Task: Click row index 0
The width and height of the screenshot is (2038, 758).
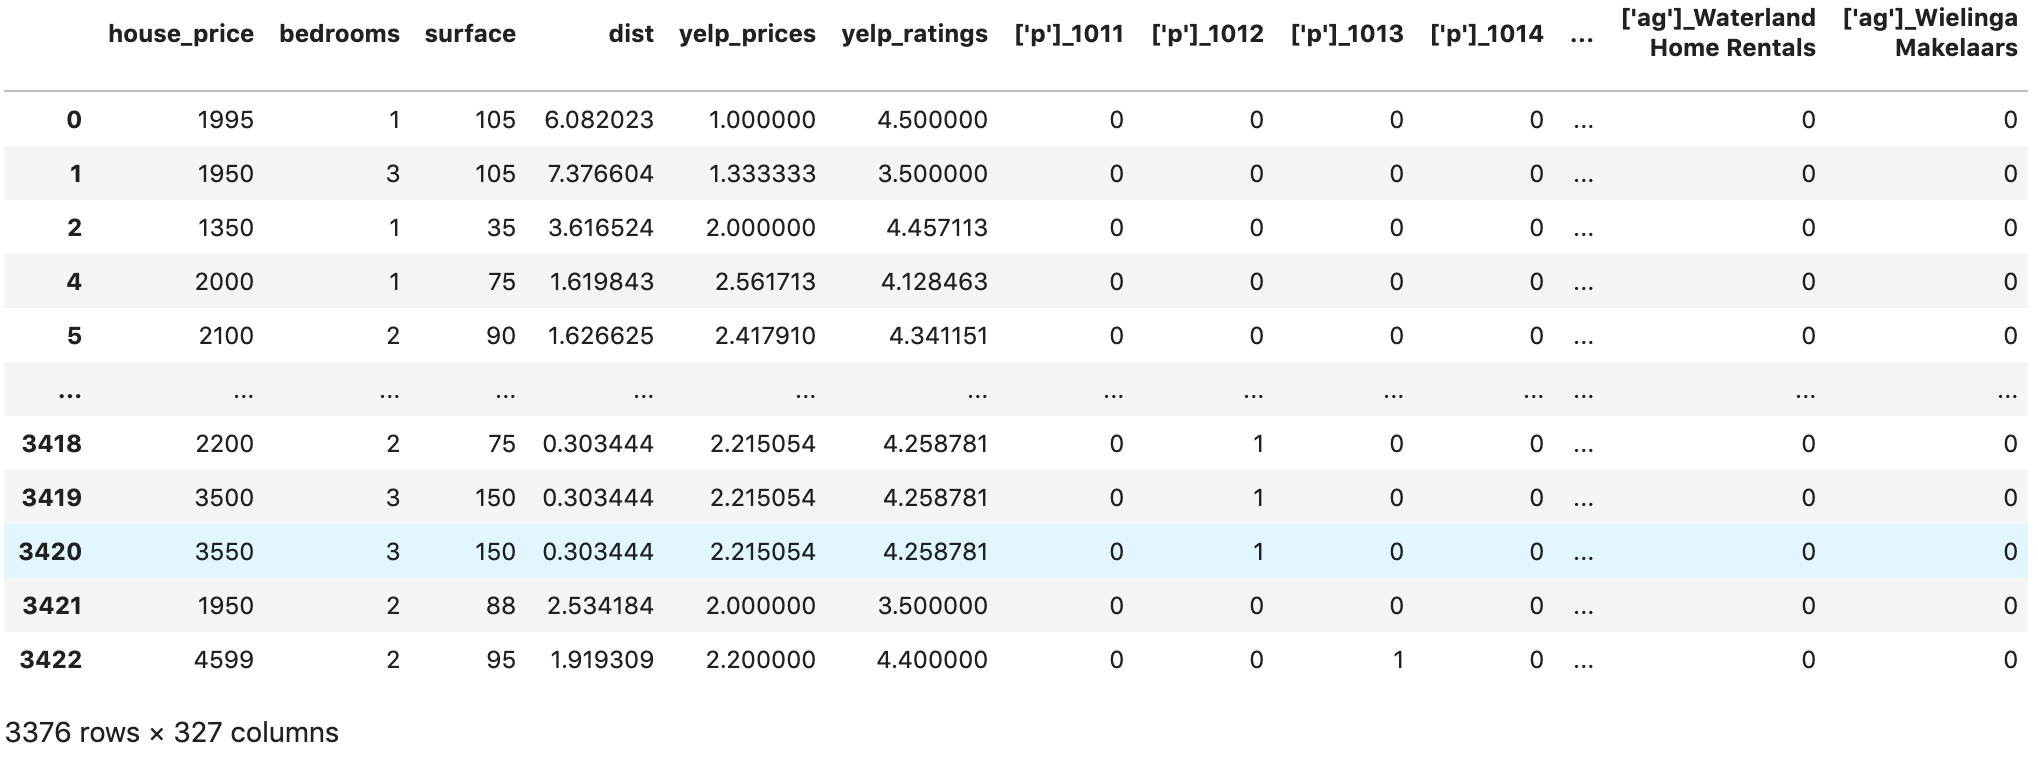Action: click(74, 120)
